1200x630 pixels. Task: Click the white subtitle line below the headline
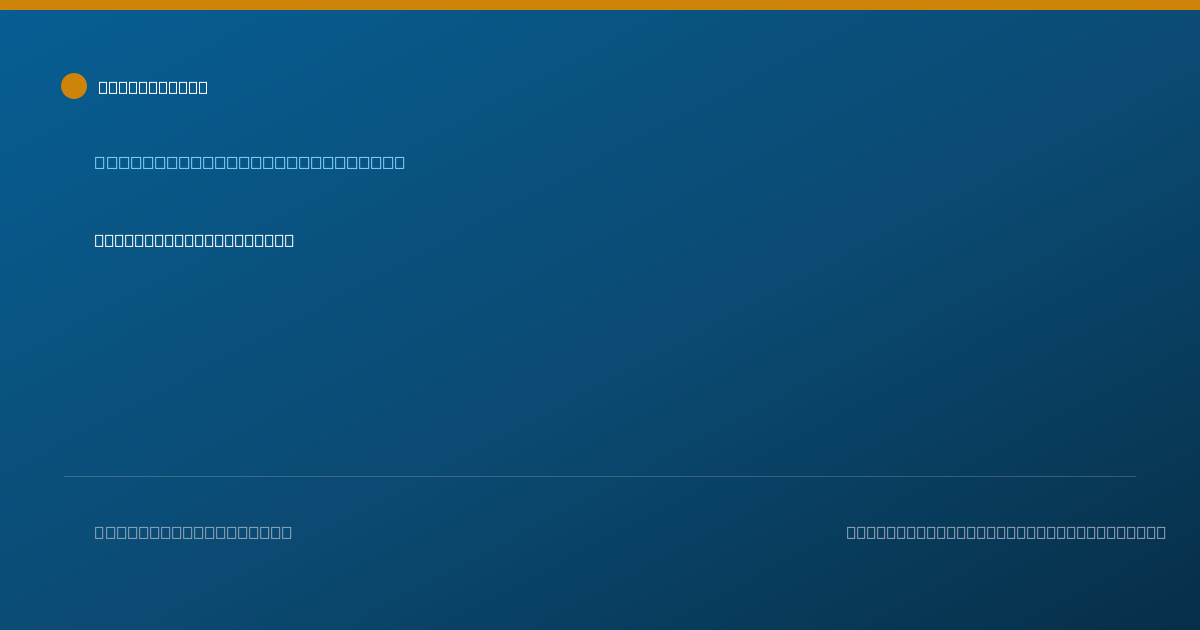click(x=194, y=240)
